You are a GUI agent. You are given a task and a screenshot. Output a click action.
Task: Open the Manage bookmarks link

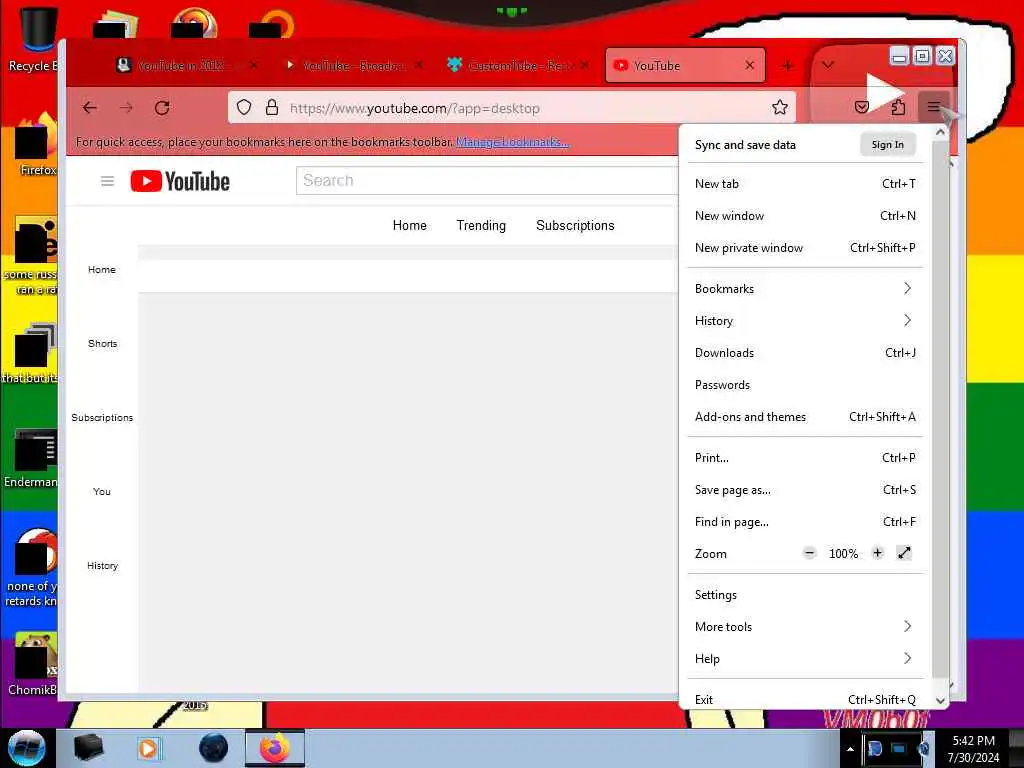tap(512, 142)
